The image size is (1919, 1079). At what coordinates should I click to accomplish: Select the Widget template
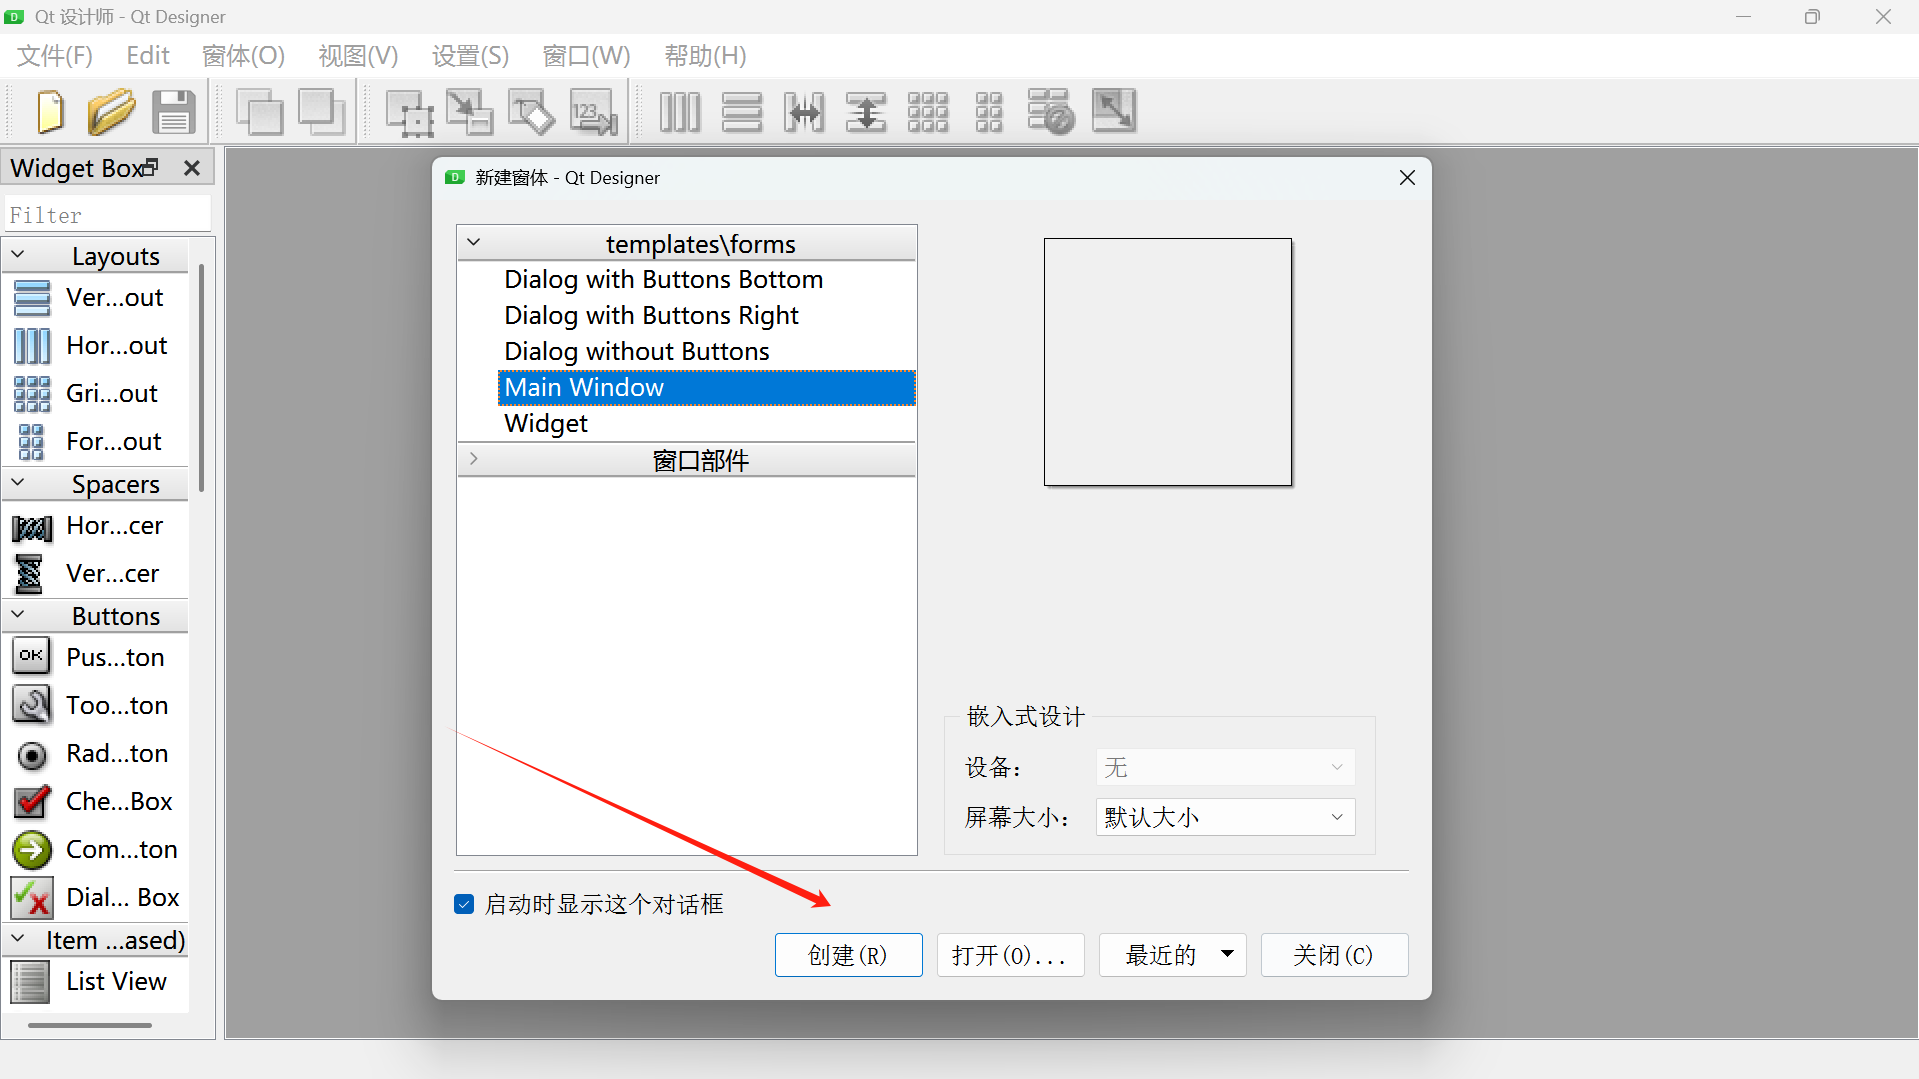pyautogui.click(x=707, y=423)
